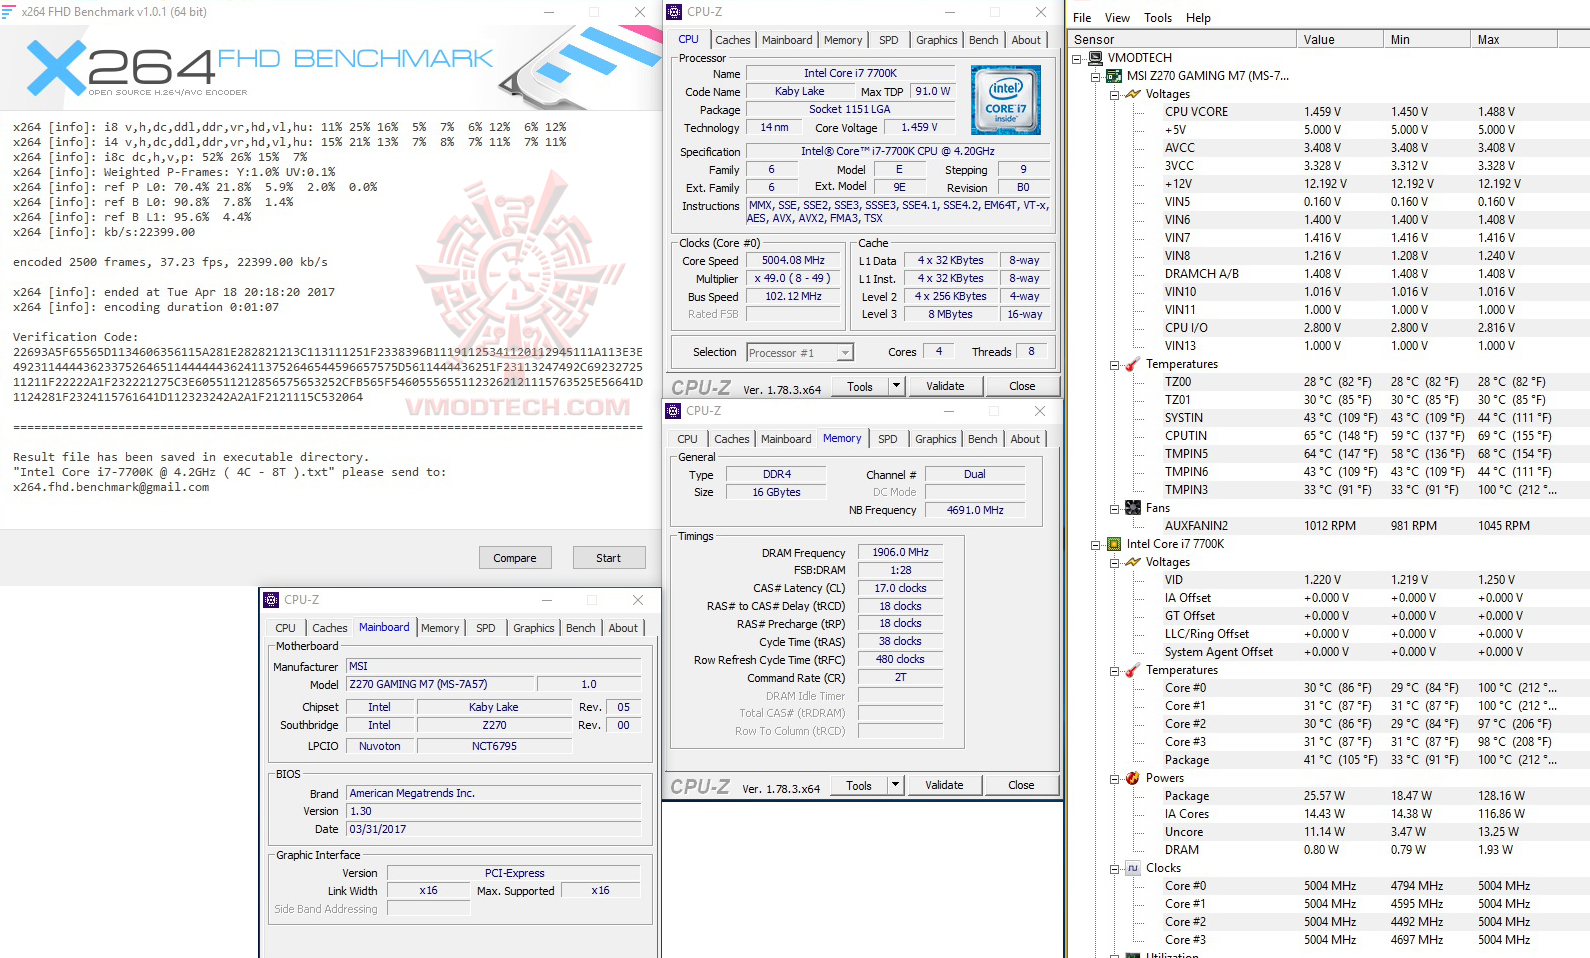Open Bench tab in top CPU-Z window
The width and height of the screenshot is (1590, 958).
tap(984, 40)
